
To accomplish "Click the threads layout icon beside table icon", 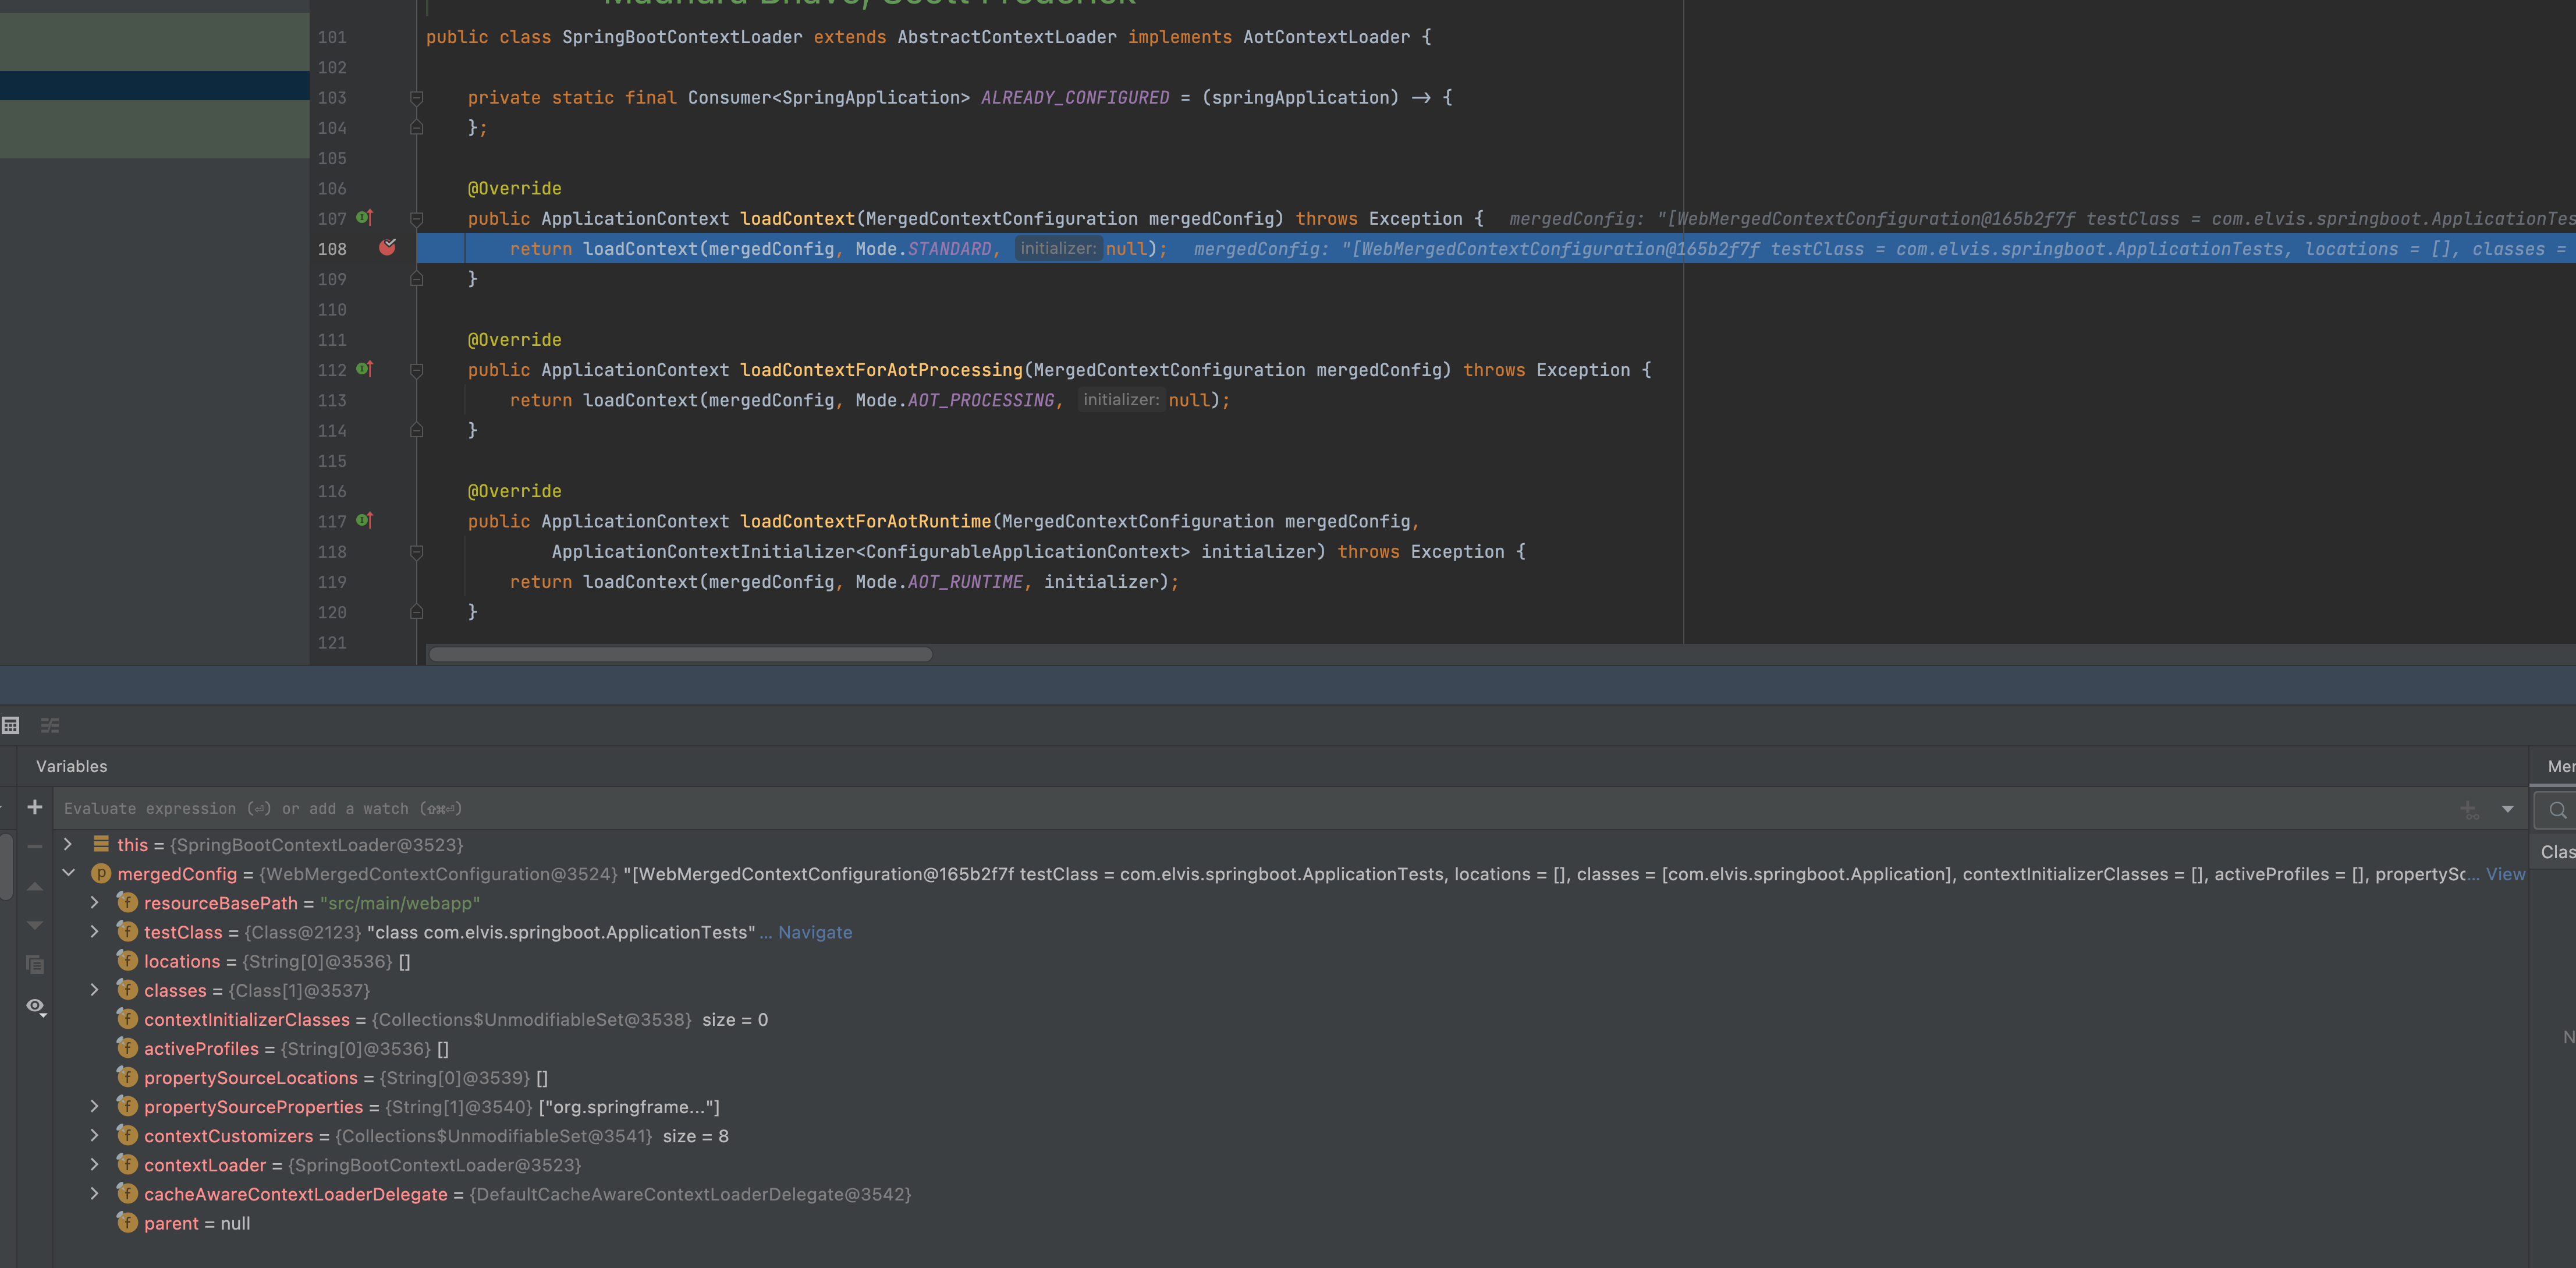I will [x=50, y=725].
